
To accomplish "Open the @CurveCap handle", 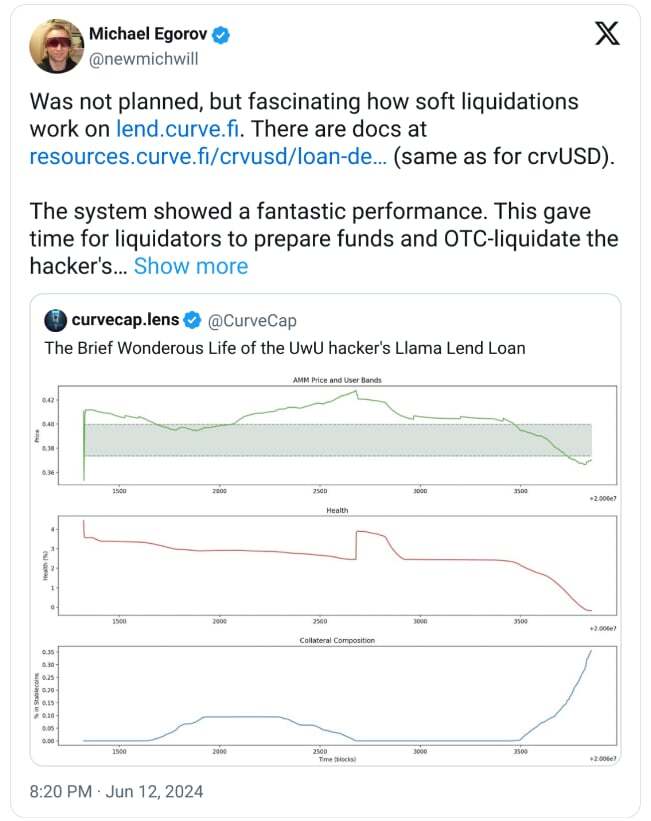I will 251,321.
